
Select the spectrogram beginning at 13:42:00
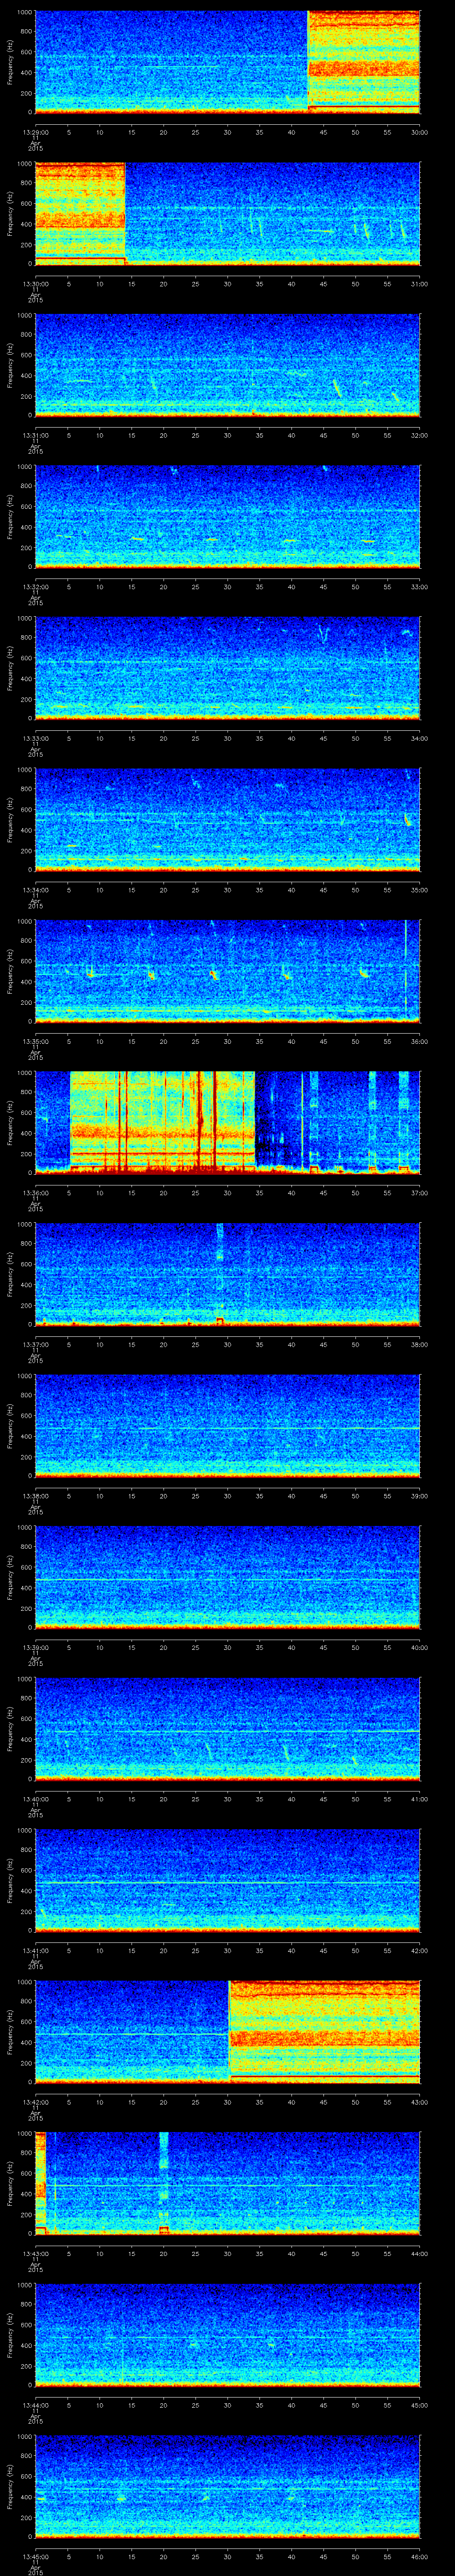click(227, 2032)
